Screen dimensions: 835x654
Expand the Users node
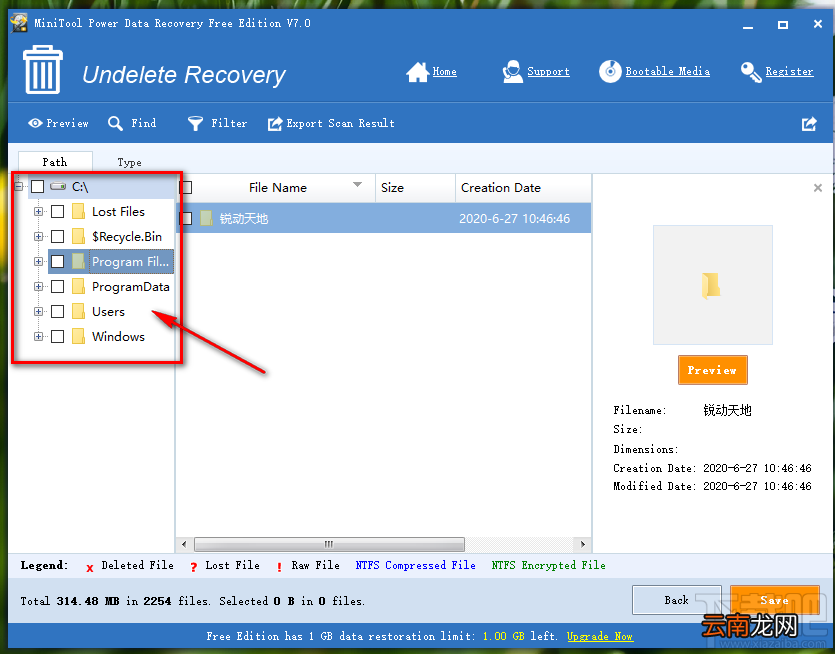pos(38,312)
